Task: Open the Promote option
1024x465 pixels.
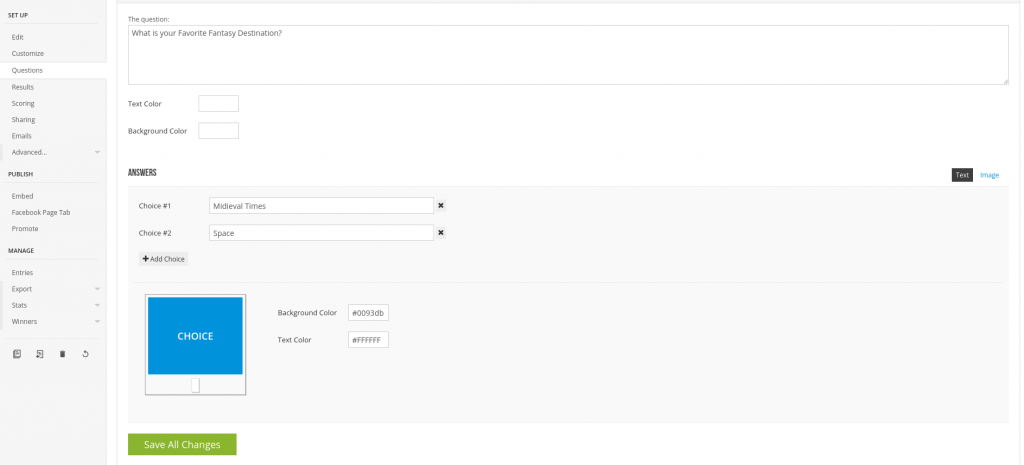Action: 25,229
